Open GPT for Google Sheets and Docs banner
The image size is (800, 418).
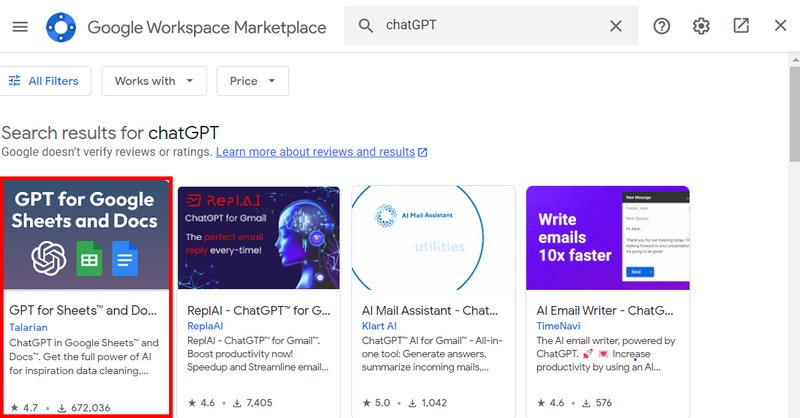[x=86, y=235]
